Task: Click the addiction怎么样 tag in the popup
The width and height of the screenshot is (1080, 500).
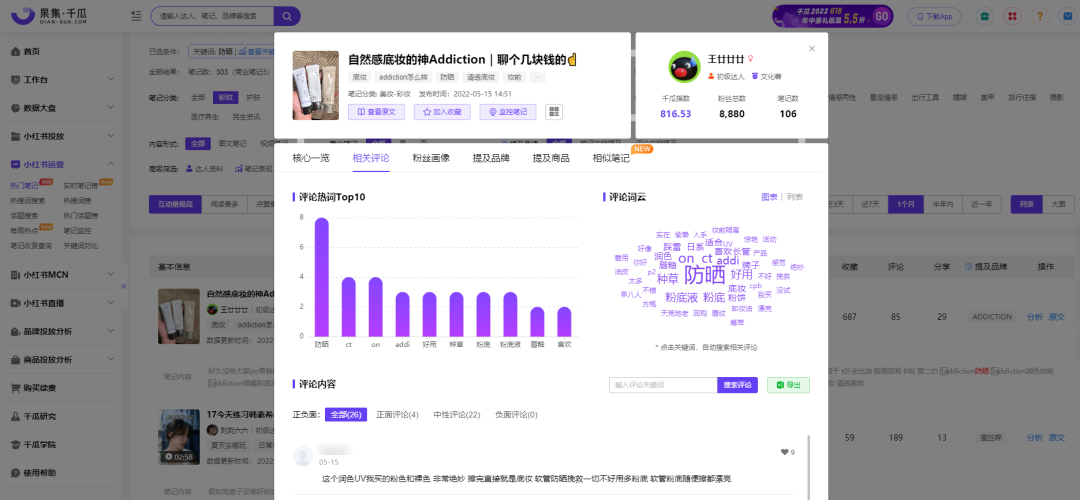Action: click(404, 77)
